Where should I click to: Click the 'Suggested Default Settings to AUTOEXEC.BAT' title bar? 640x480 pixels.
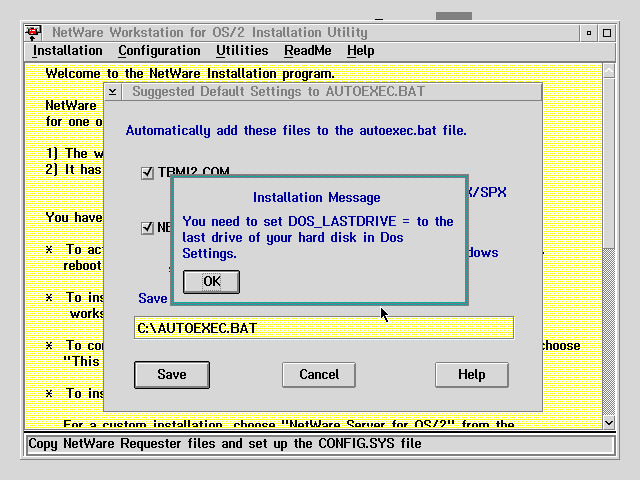point(331,92)
